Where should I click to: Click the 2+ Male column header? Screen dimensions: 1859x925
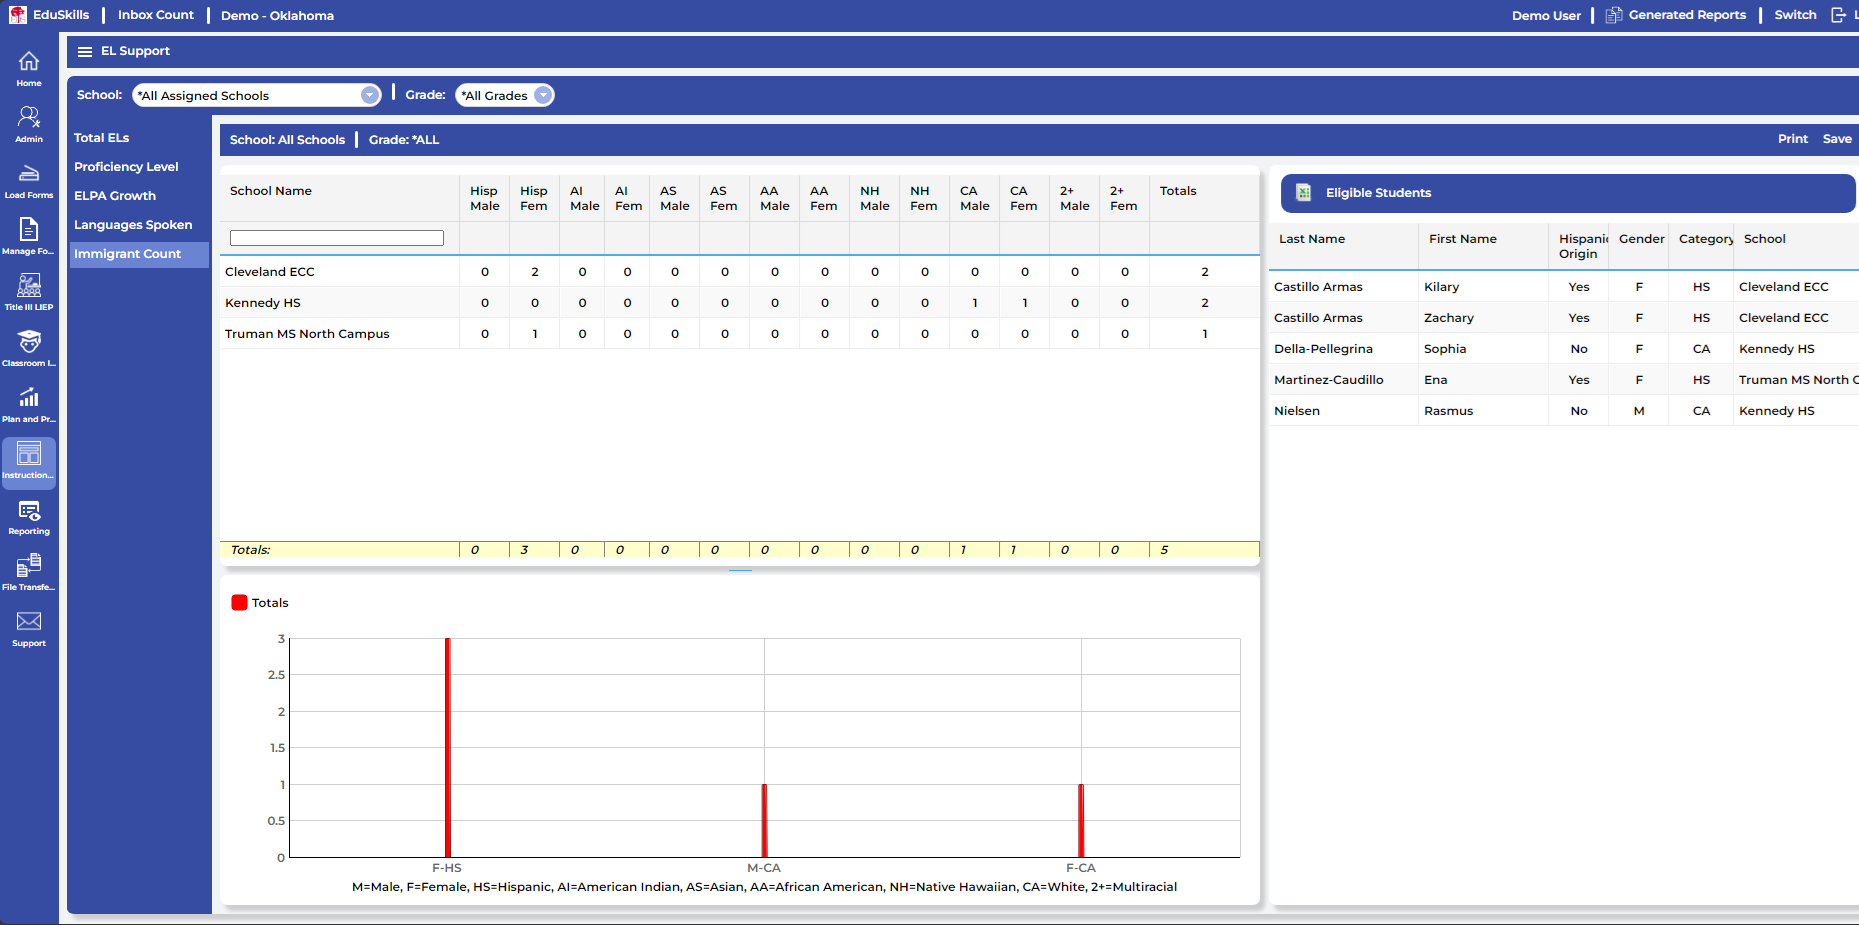pyautogui.click(x=1075, y=198)
